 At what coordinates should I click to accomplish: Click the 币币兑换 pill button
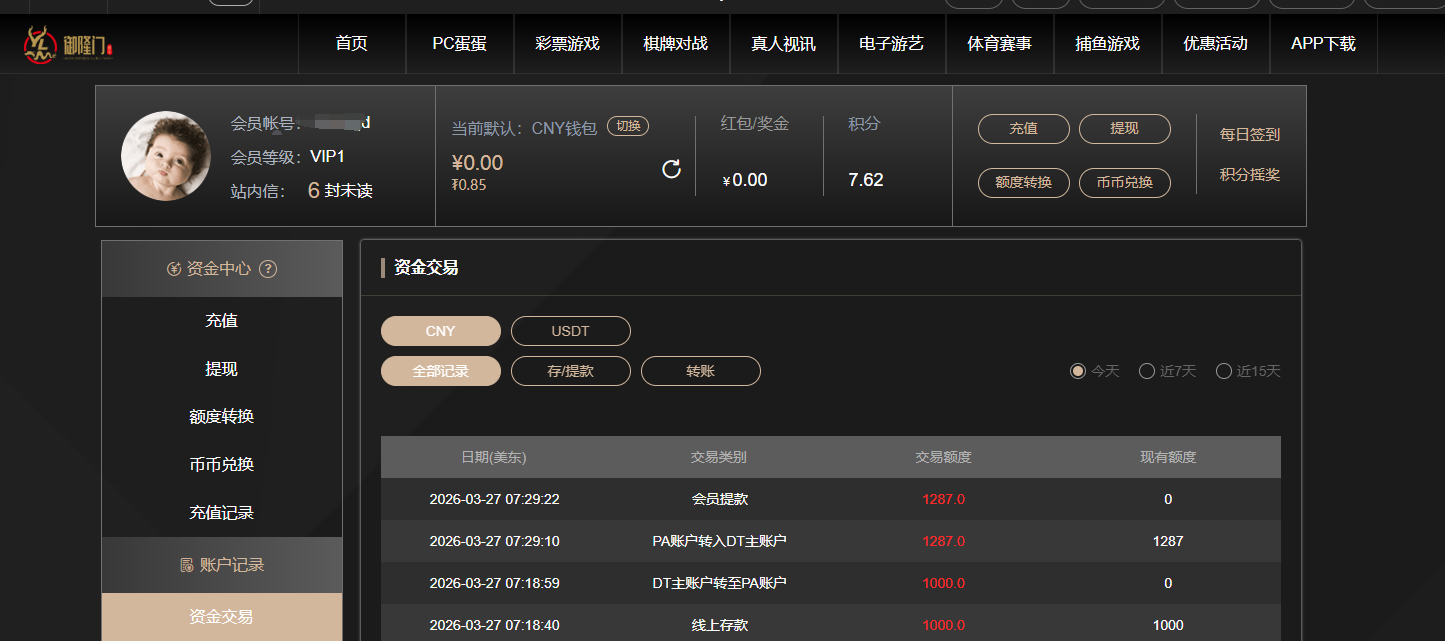tap(1124, 183)
